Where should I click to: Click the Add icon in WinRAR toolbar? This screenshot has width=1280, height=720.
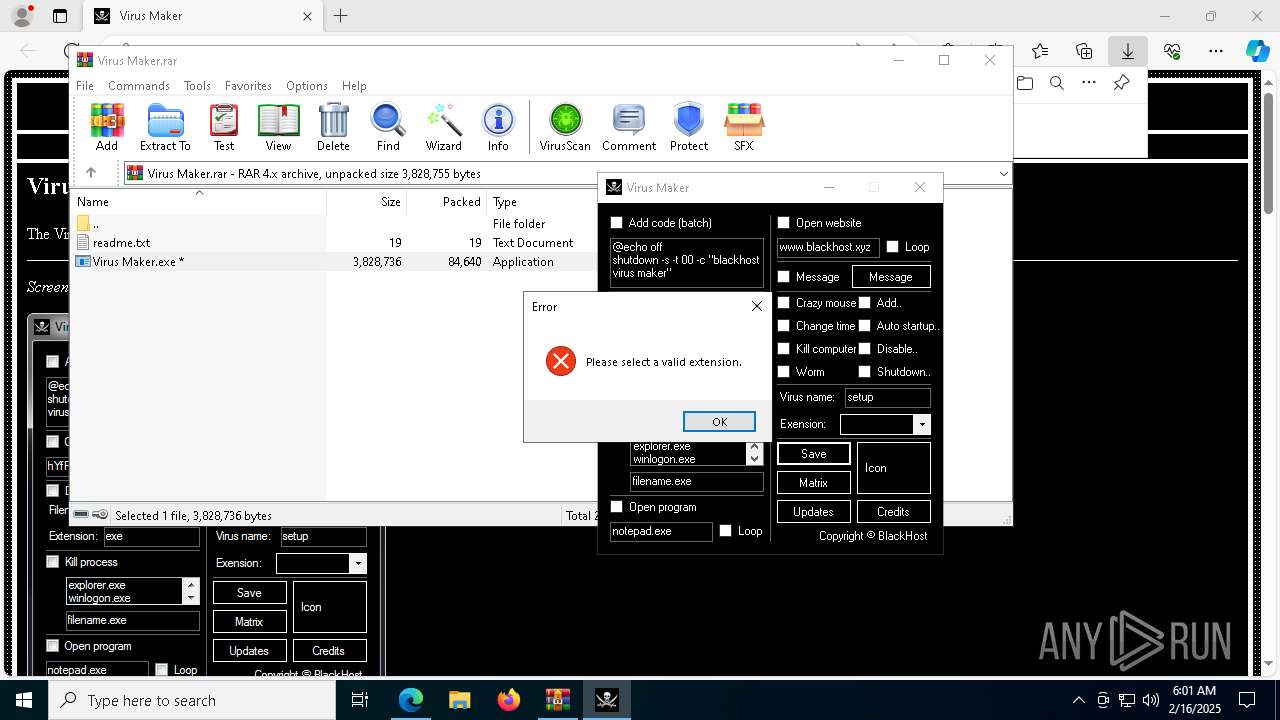107,127
